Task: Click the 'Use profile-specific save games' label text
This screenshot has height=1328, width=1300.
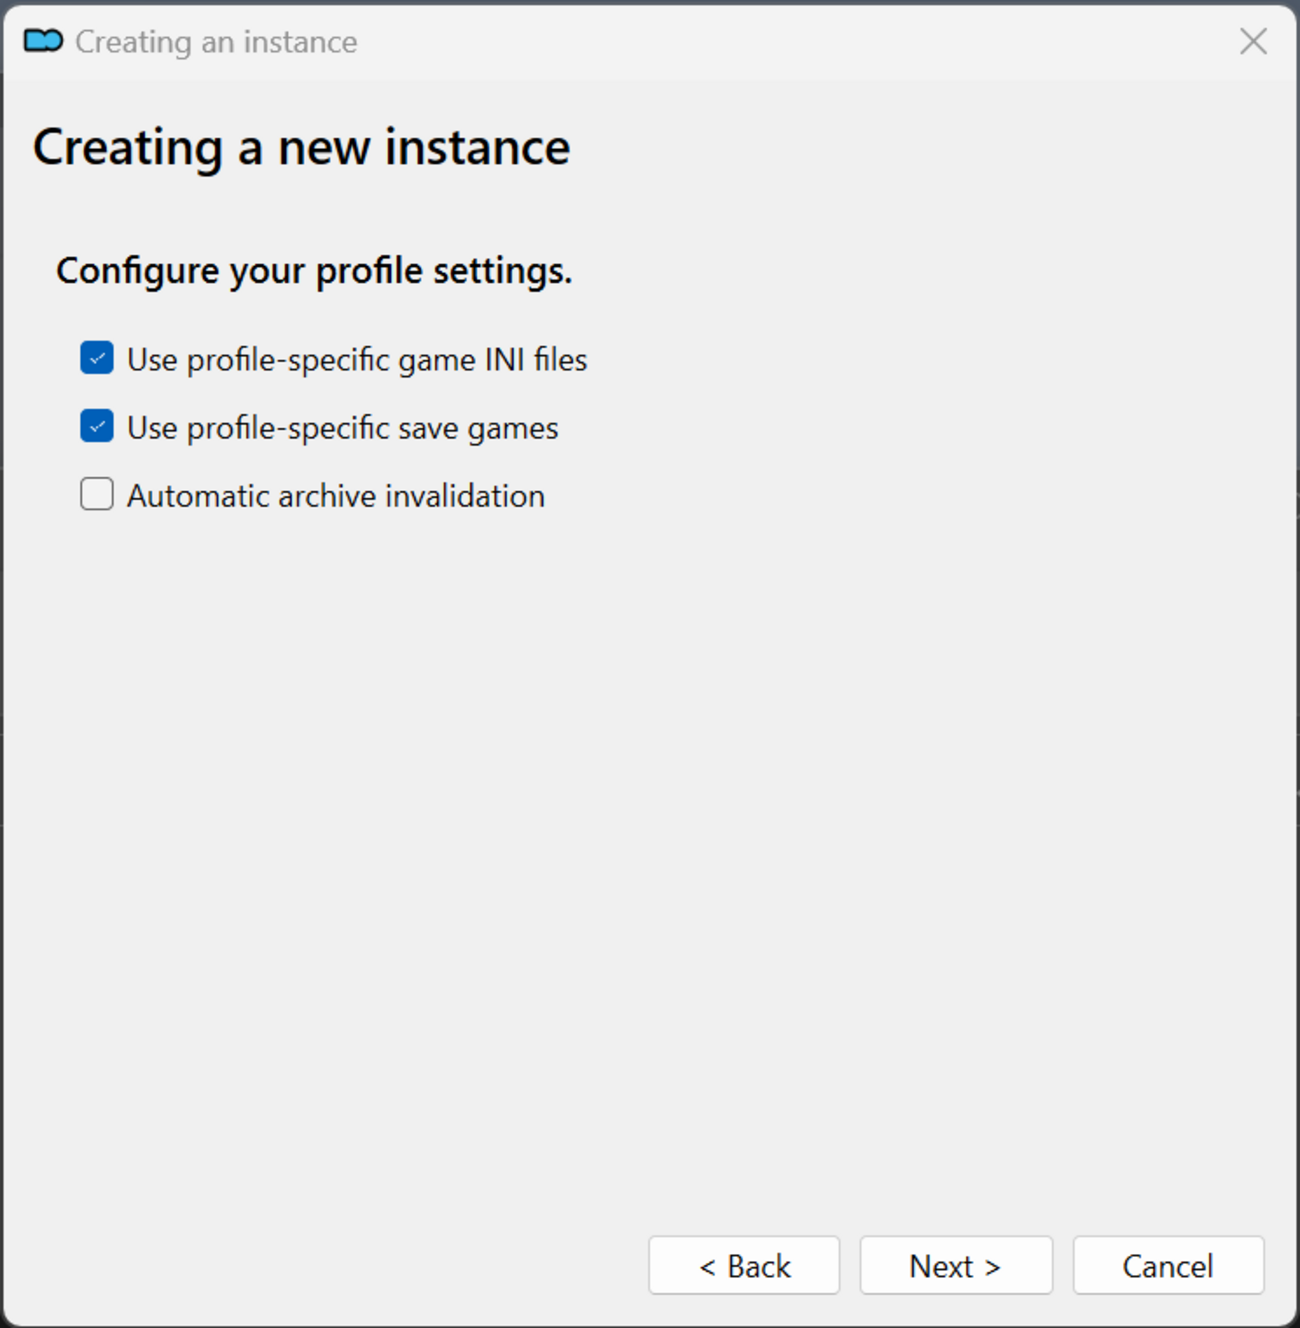Action: [x=343, y=427]
